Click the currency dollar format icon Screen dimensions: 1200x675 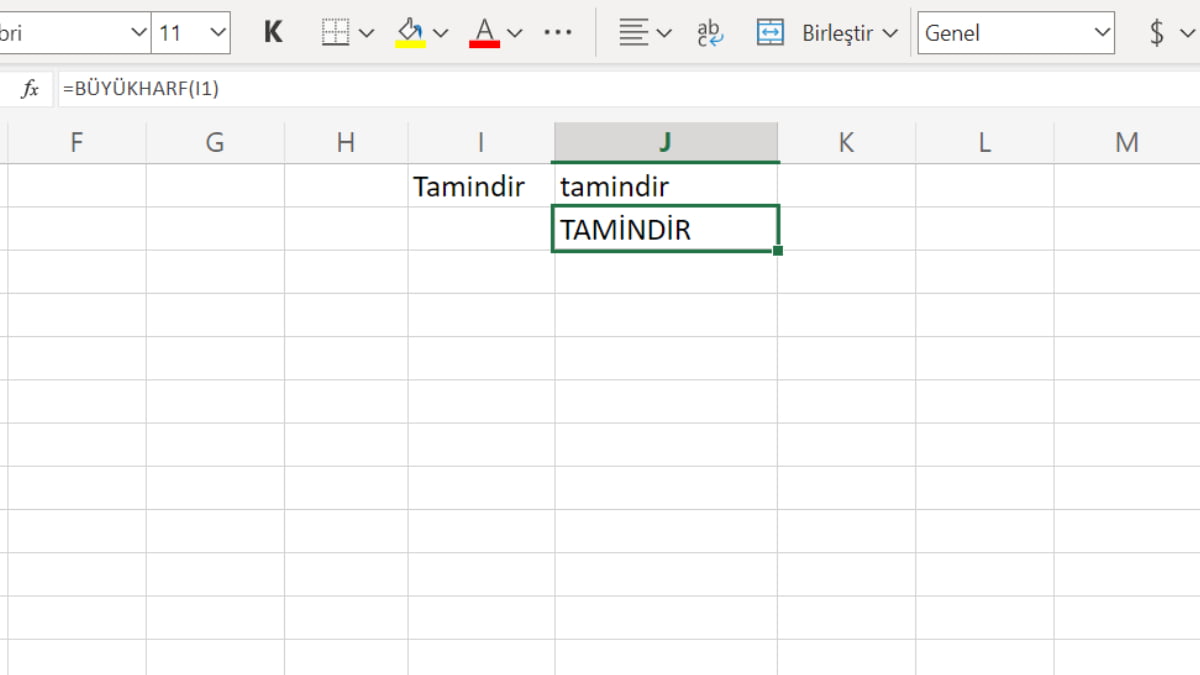[1157, 33]
